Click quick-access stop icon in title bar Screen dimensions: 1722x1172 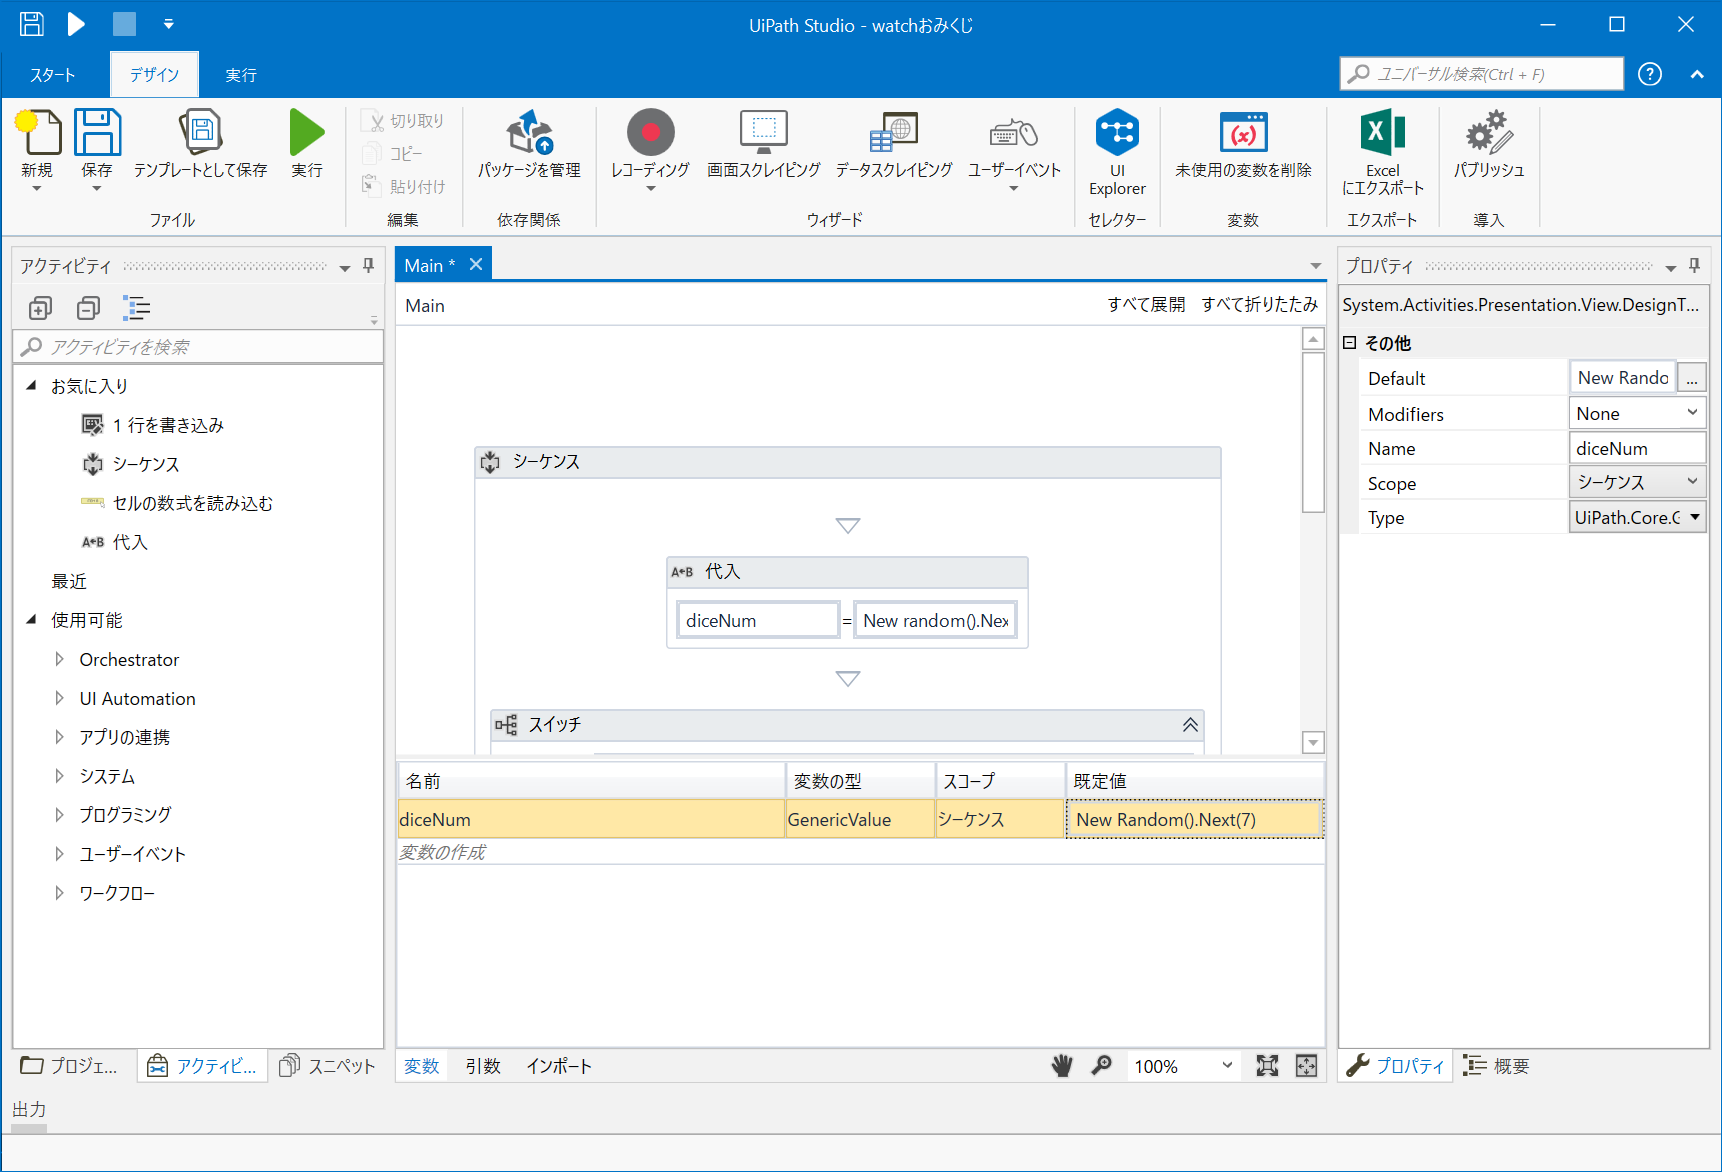pyautogui.click(x=124, y=24)
